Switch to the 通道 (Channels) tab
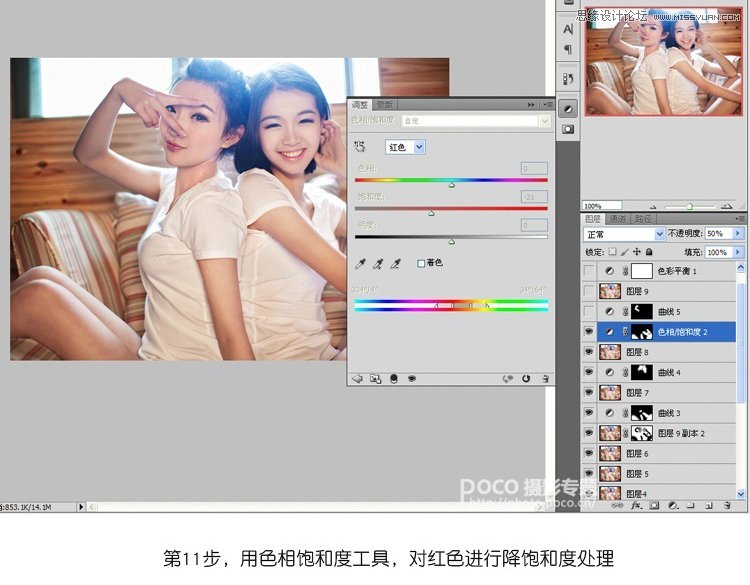The image size is (750, 585). [618, 218]
